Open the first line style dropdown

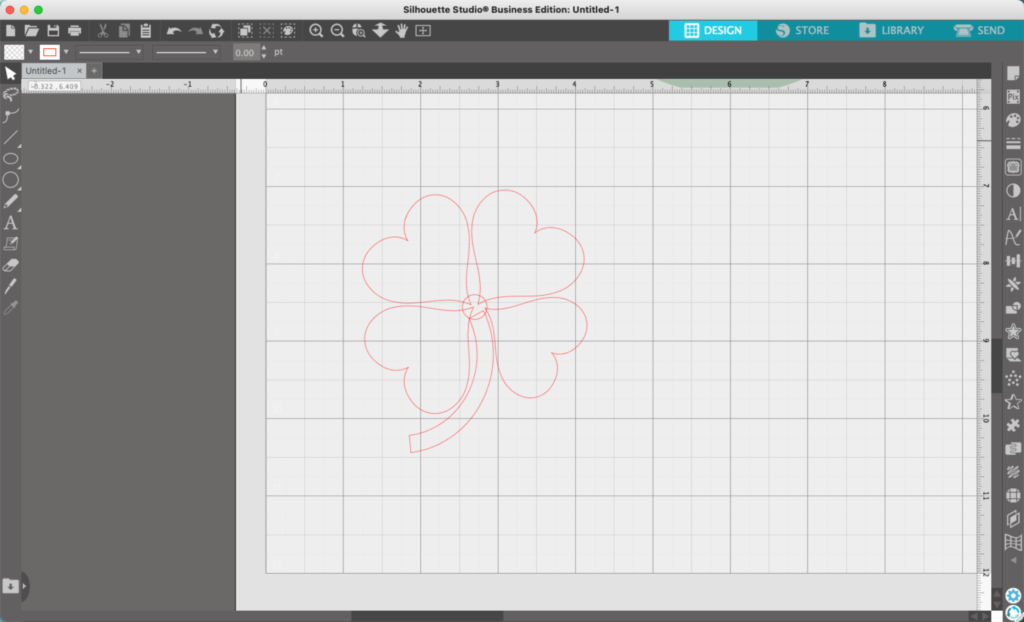[109, 52]
